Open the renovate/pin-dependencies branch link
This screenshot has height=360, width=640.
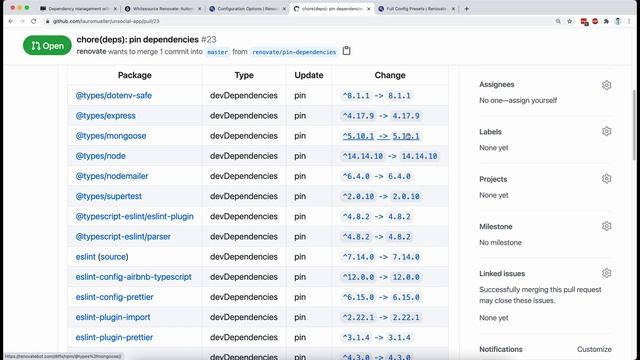click(294, 52)
